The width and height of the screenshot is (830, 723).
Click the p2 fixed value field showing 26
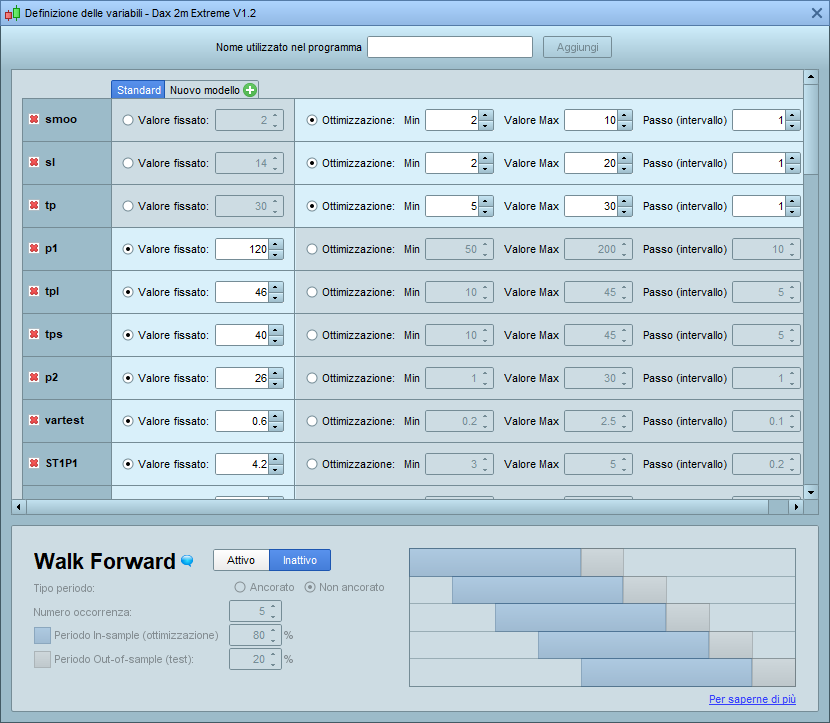pyautogui.click(x=242, y=378)
